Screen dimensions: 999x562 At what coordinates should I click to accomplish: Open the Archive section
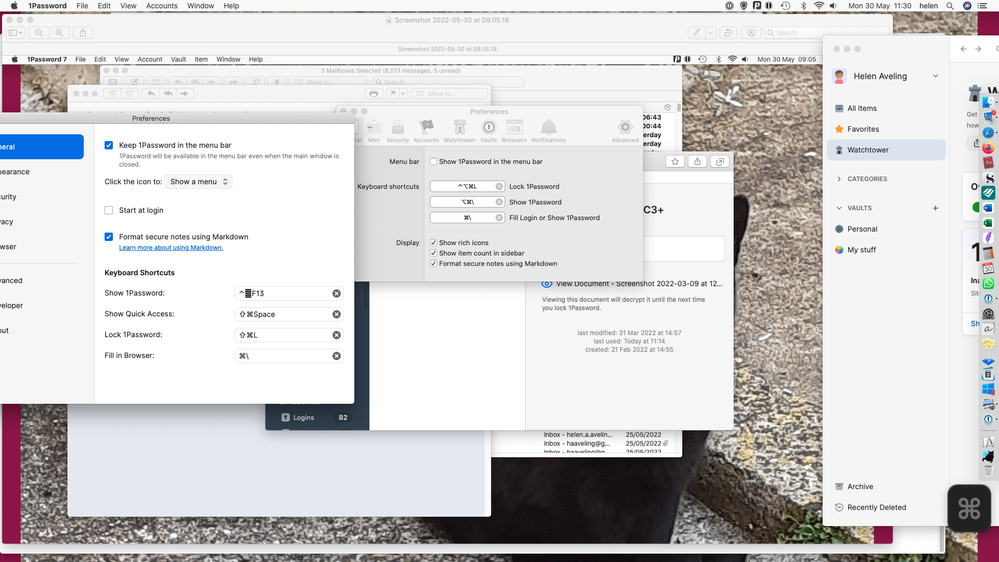(859, 487)
